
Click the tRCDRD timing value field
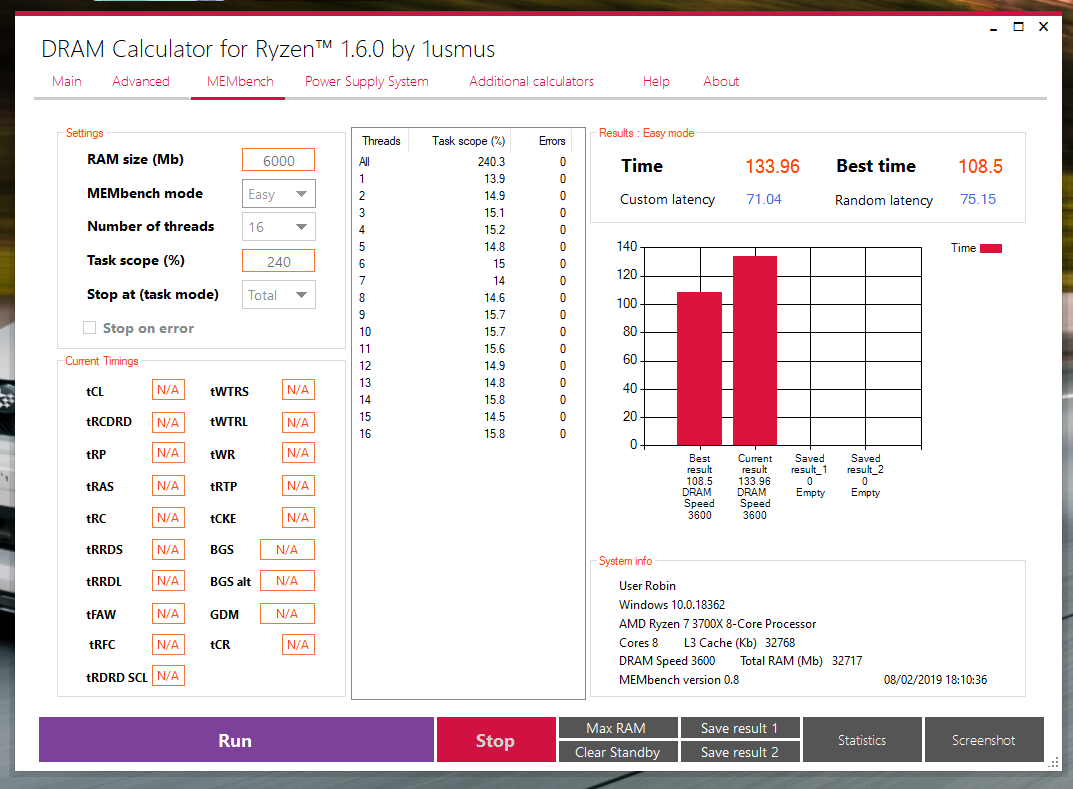(168, 422)
